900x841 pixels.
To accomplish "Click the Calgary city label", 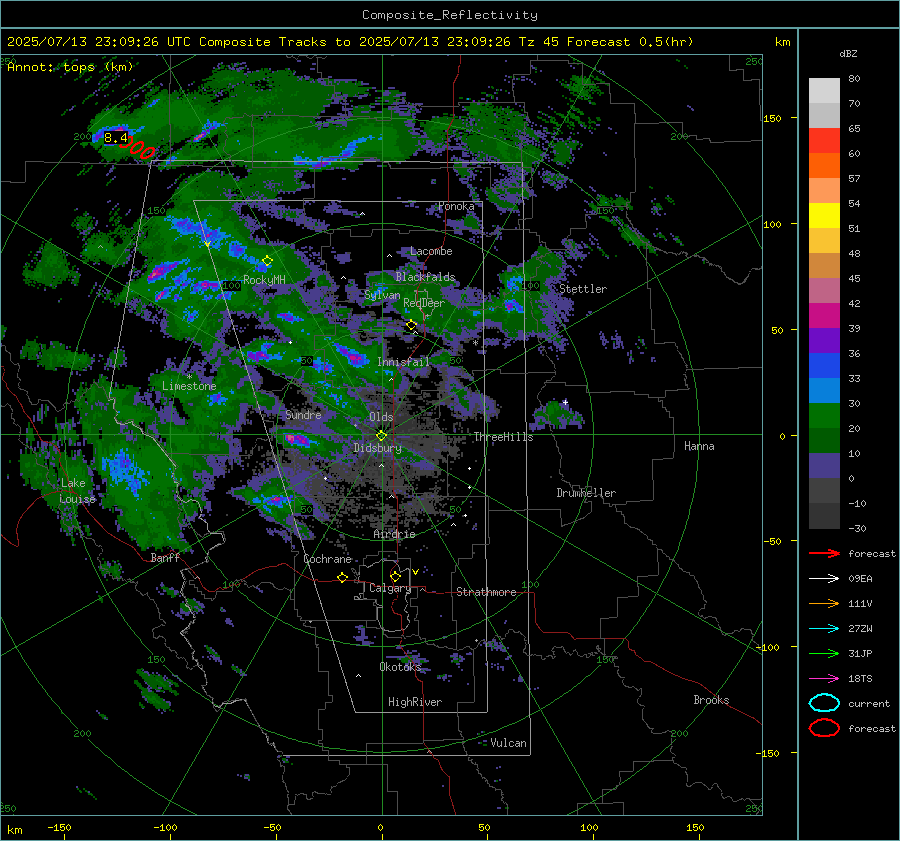I will (x=390, y=588).
